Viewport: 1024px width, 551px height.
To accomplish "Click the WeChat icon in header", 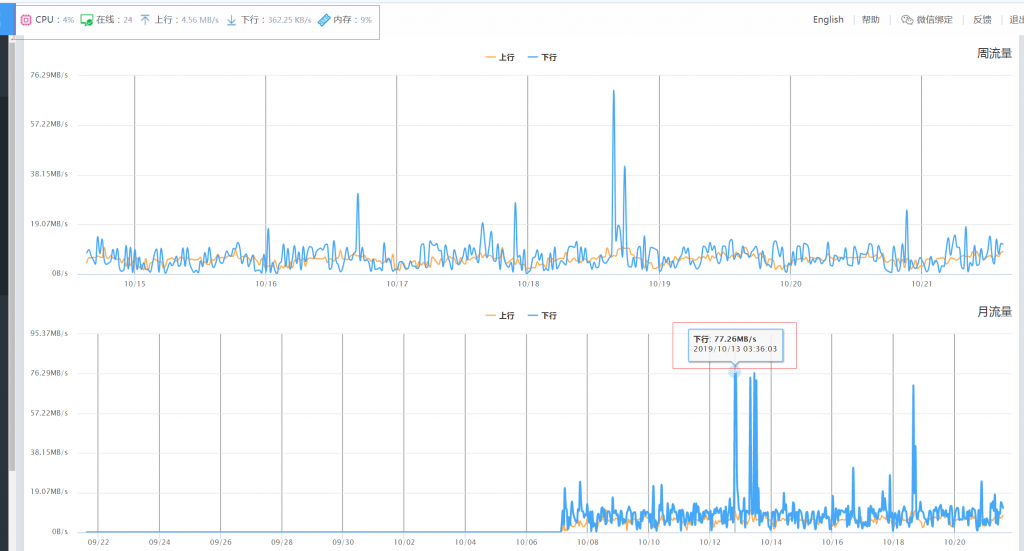I will pos(906,20).
